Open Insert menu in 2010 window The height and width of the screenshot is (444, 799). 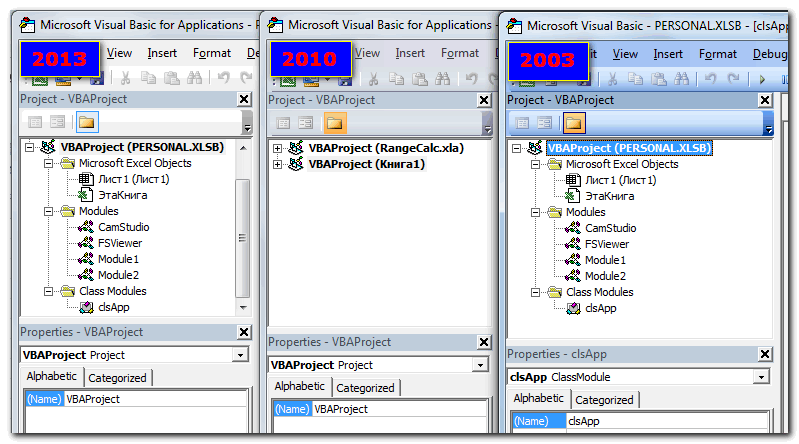[x=410, y=53]
